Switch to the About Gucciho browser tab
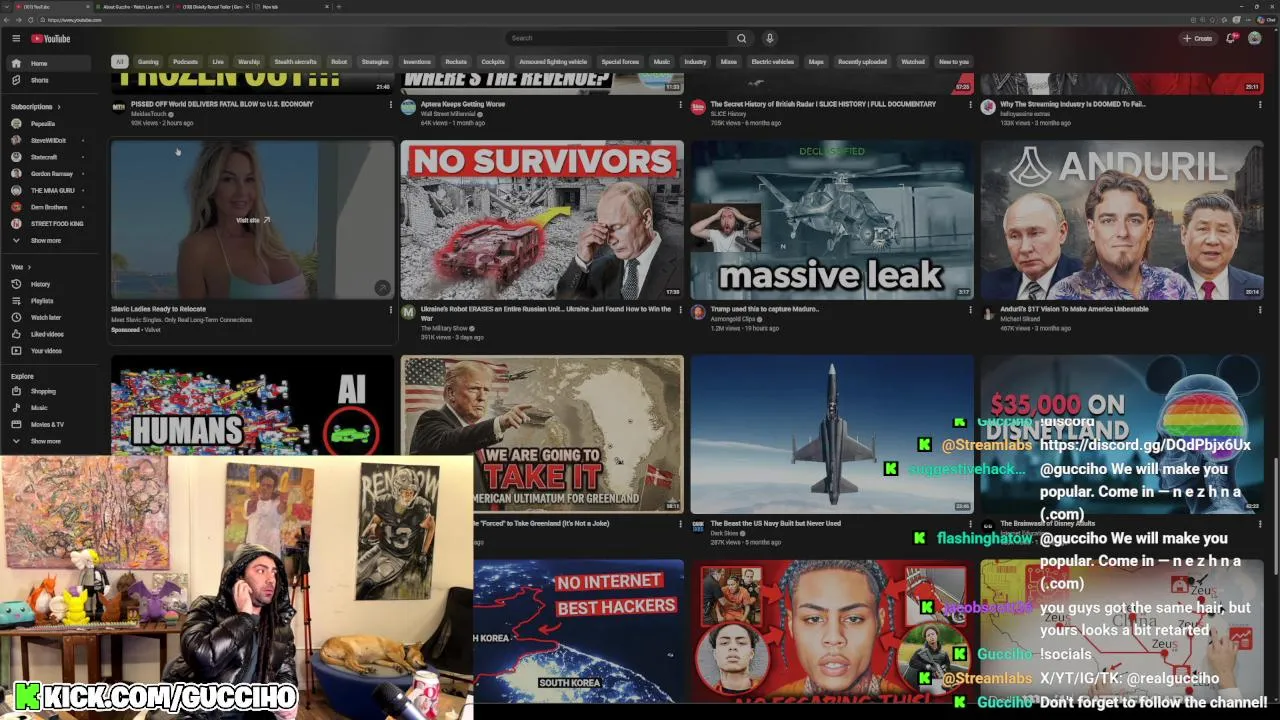The width and height of the screenshot is (1280, 720). [x=133, y=6]
